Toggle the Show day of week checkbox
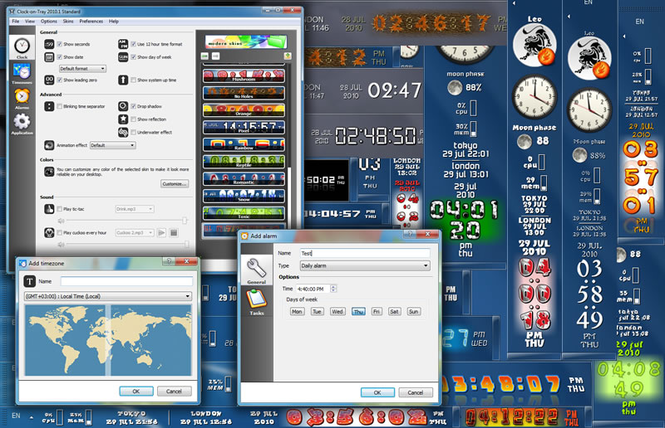 (134, 57)
